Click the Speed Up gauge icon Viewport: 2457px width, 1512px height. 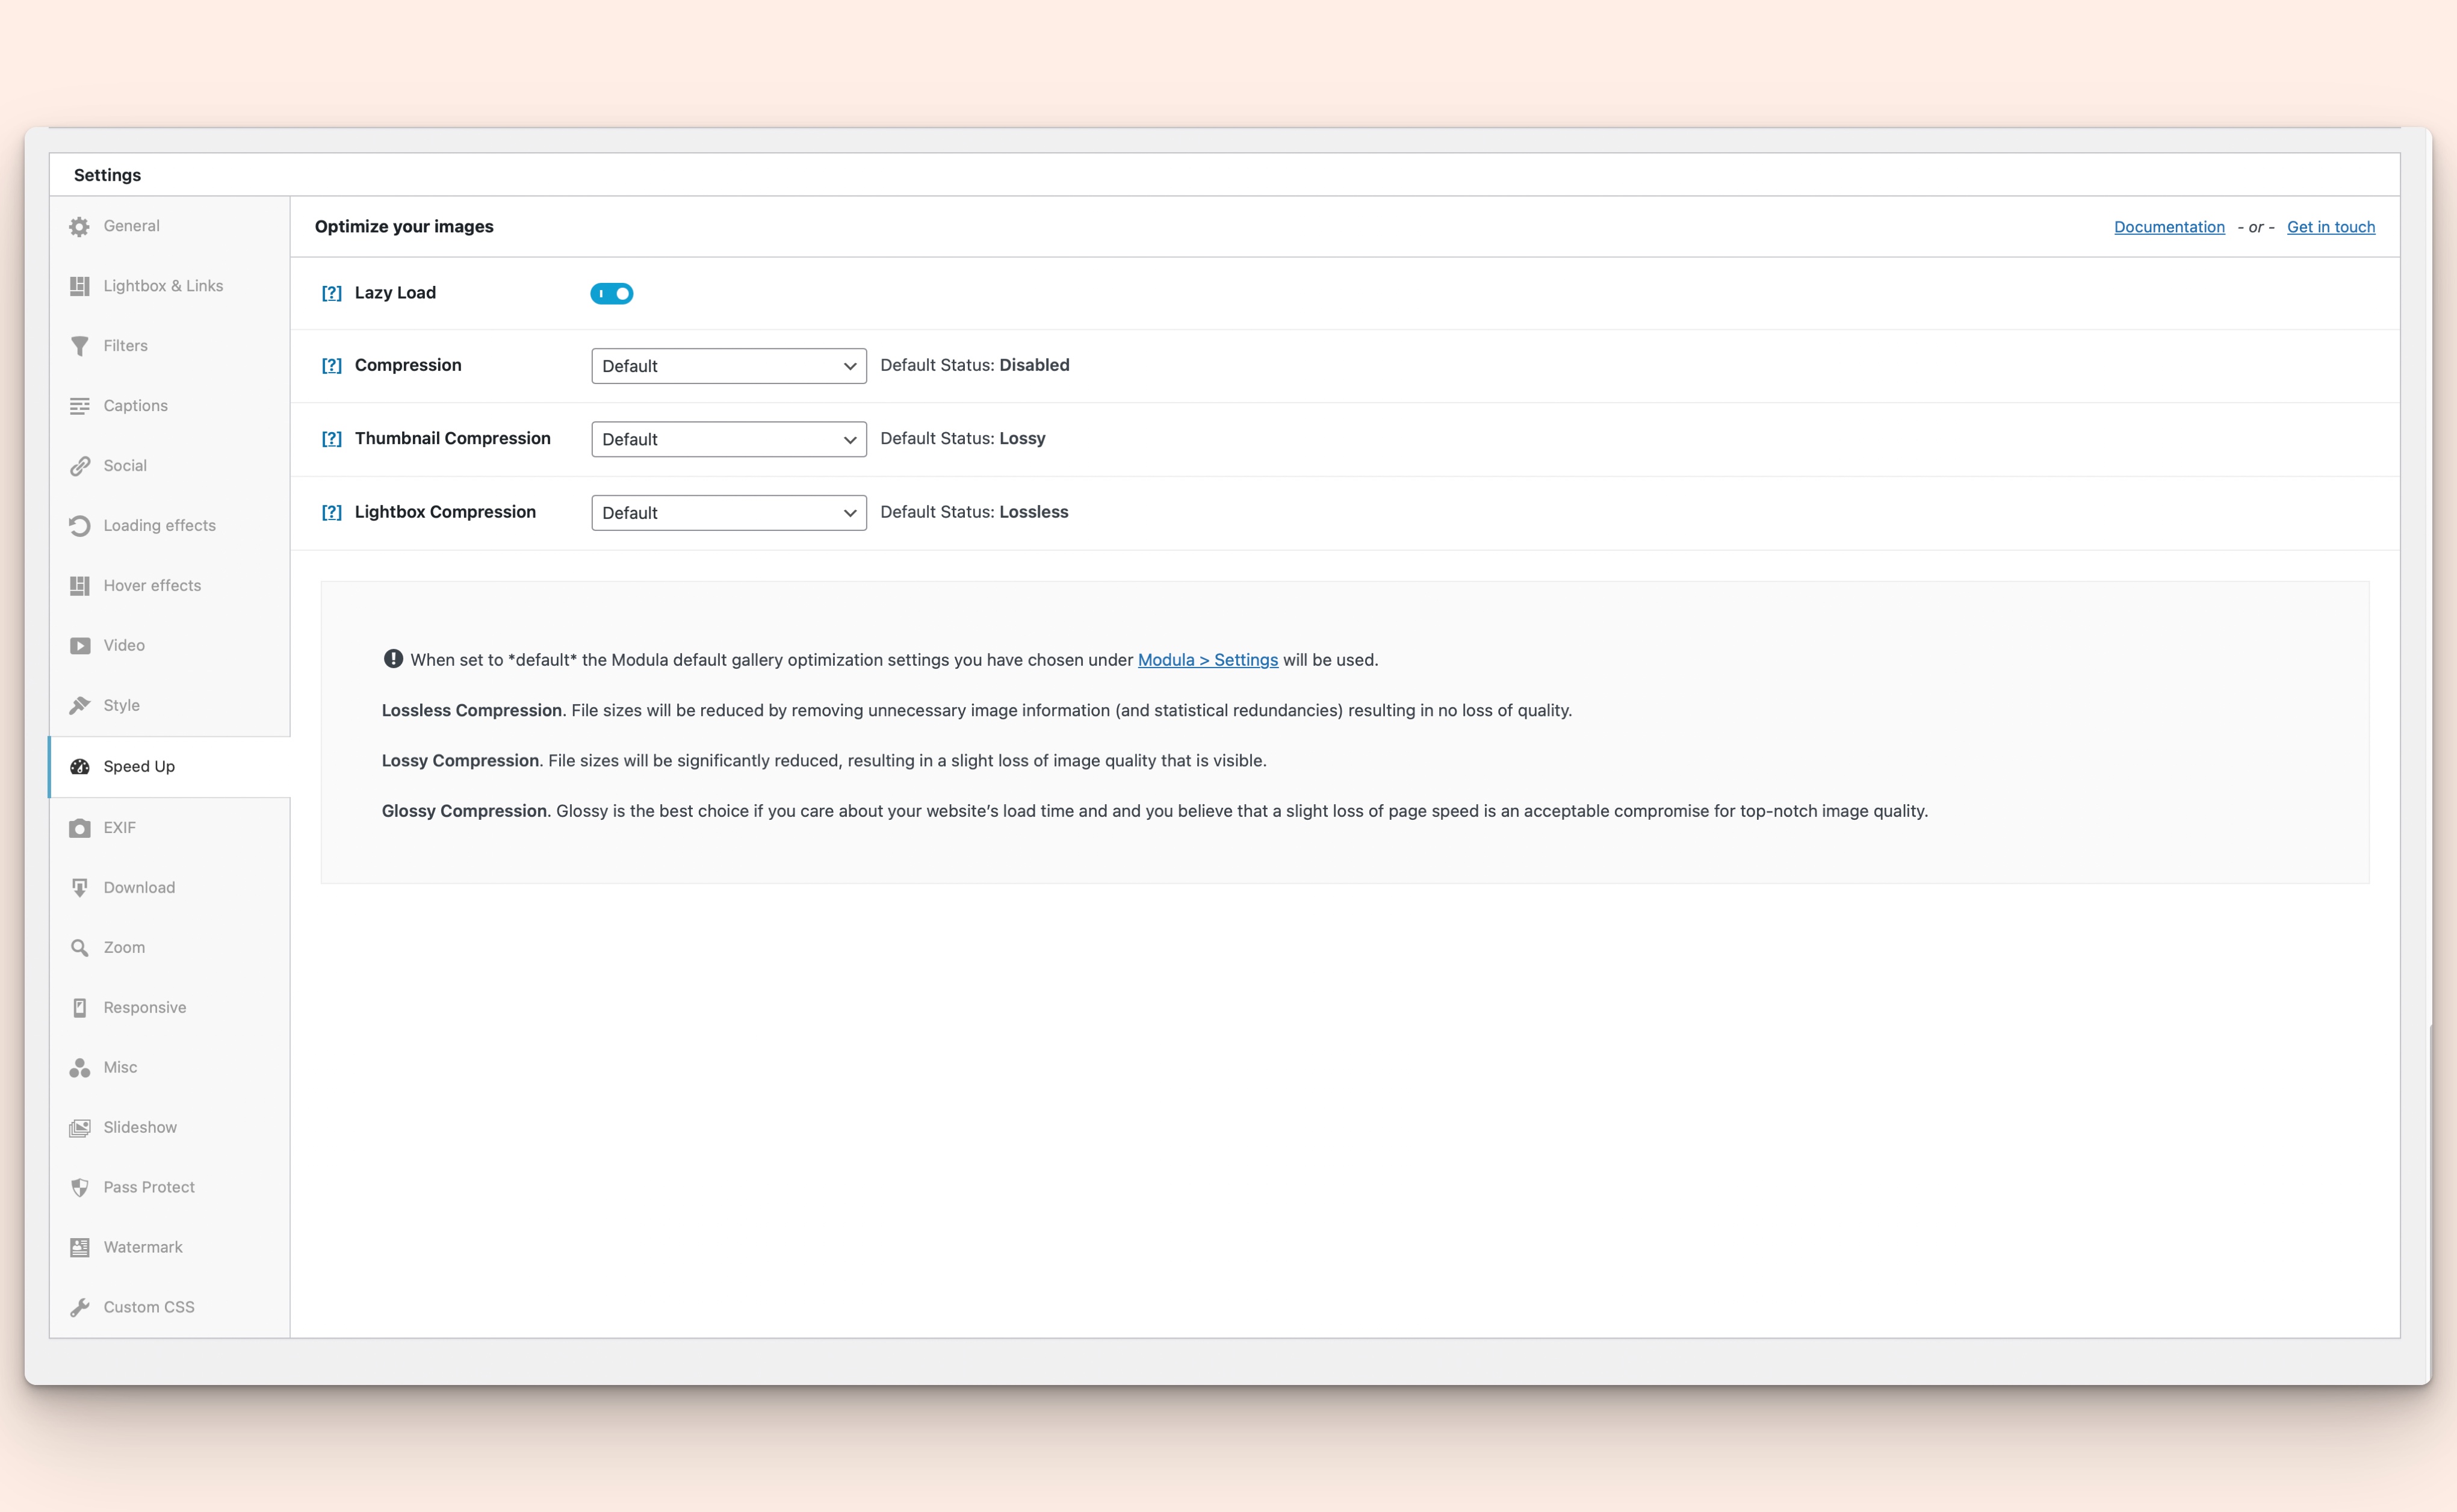click(80, 767)
